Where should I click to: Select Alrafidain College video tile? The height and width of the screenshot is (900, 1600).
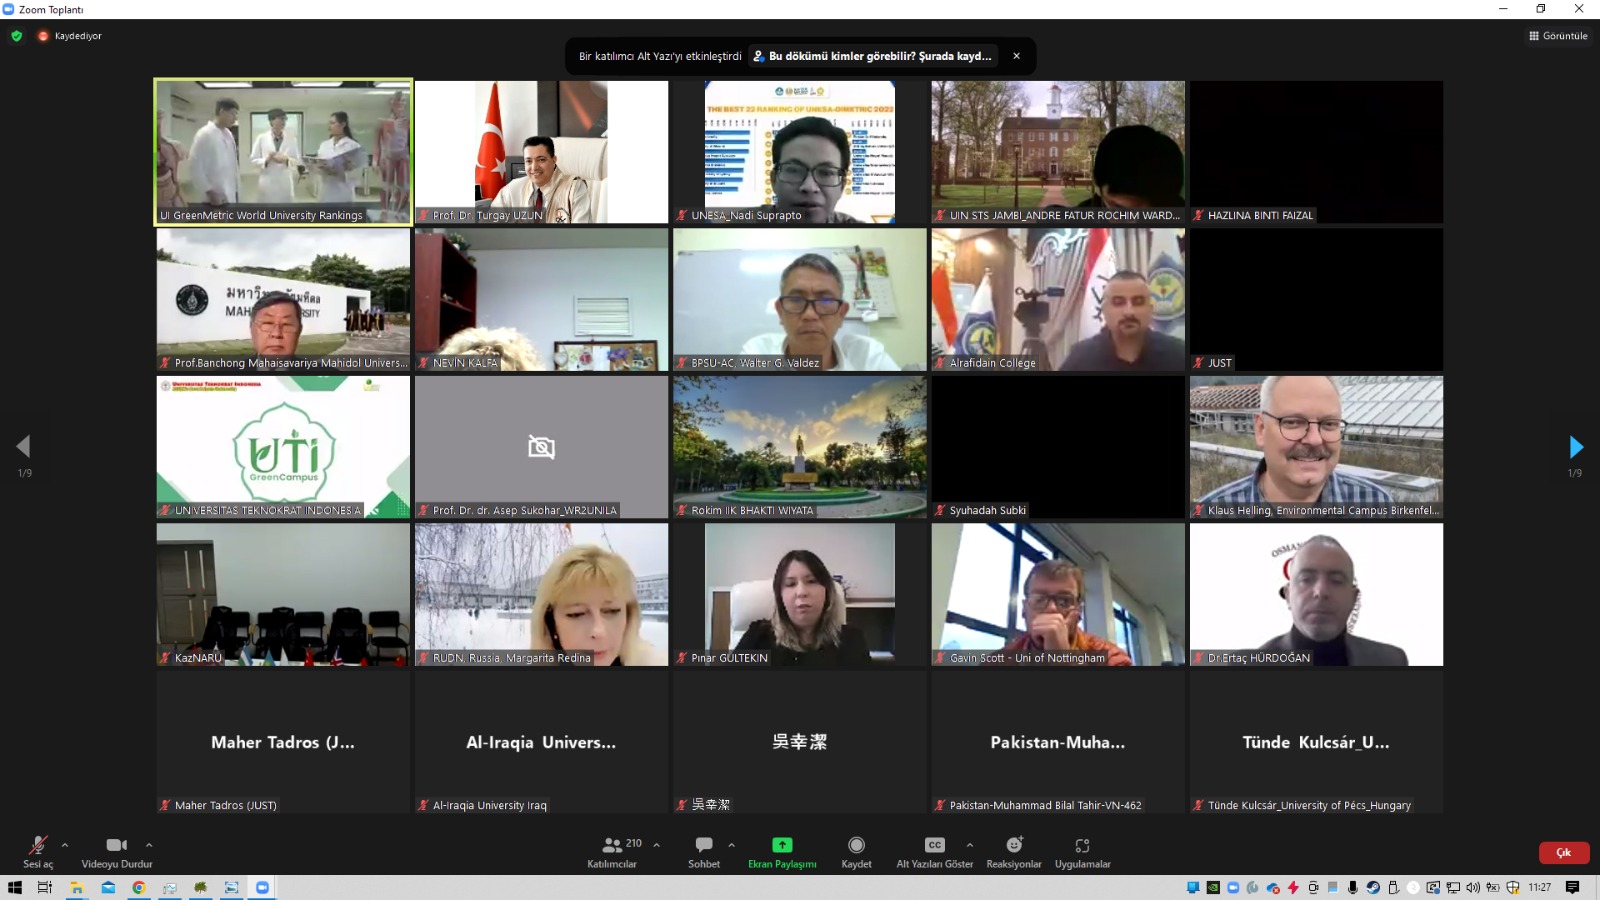[1058, 300]
